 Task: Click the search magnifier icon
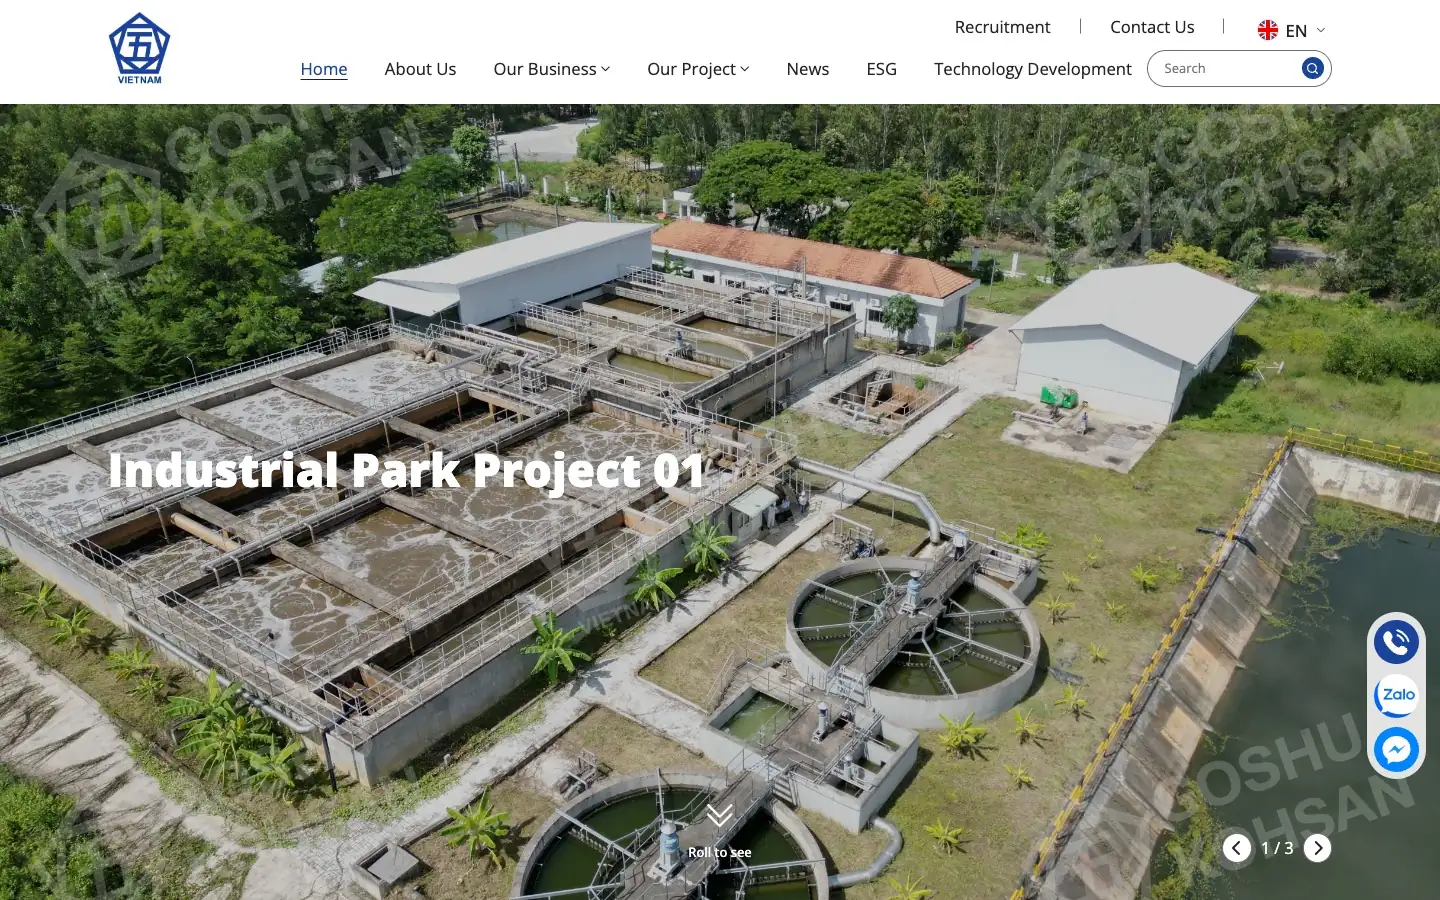tap(1312, 68)
